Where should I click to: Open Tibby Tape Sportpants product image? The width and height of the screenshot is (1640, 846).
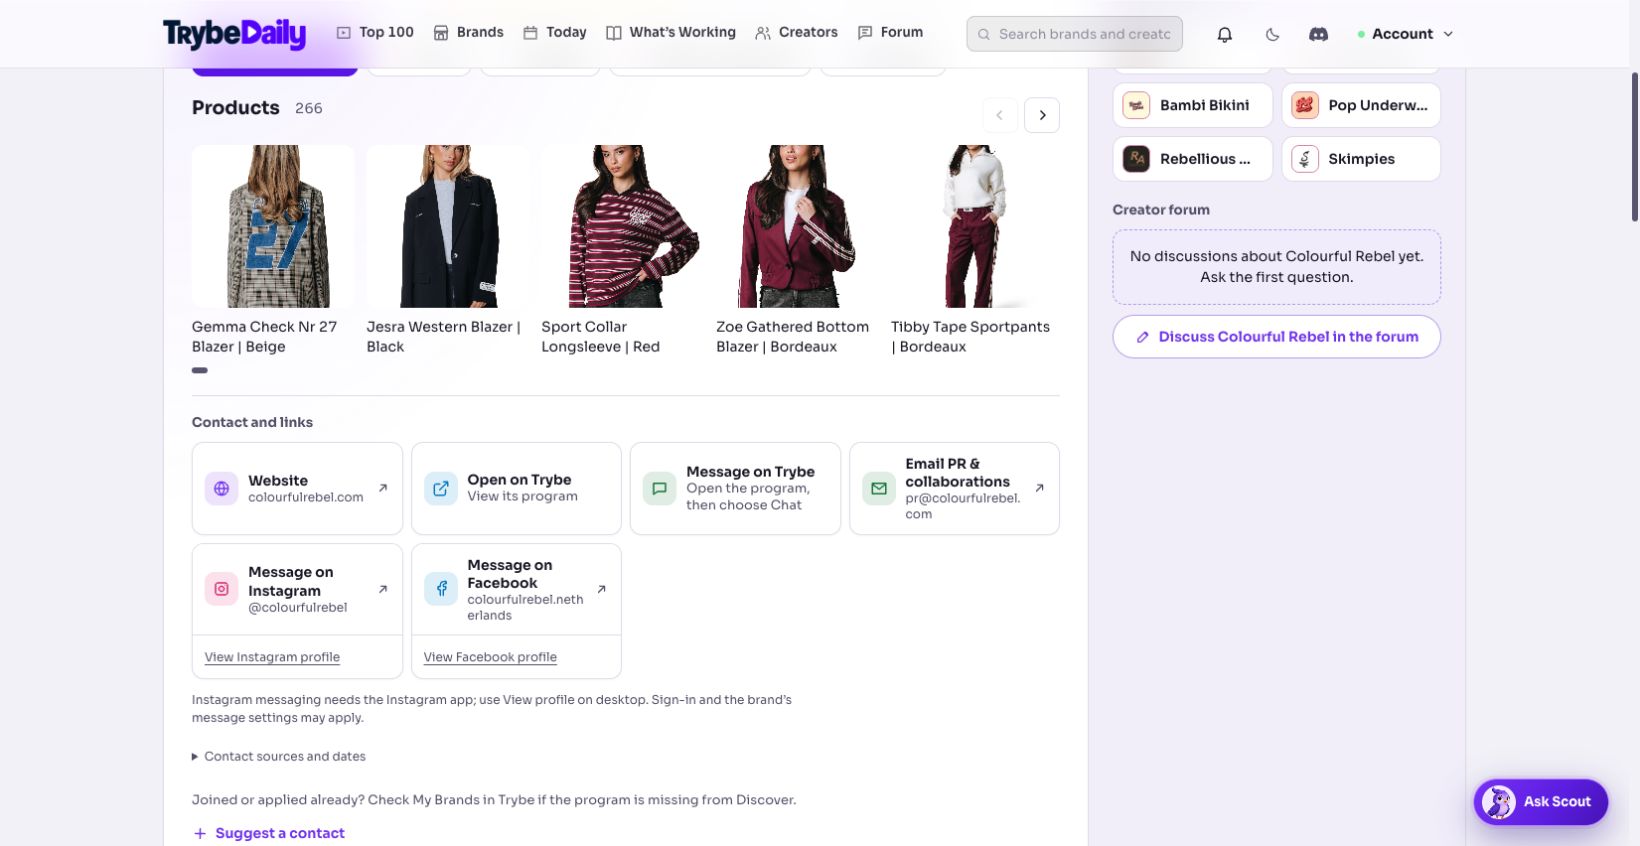(972, 226)
